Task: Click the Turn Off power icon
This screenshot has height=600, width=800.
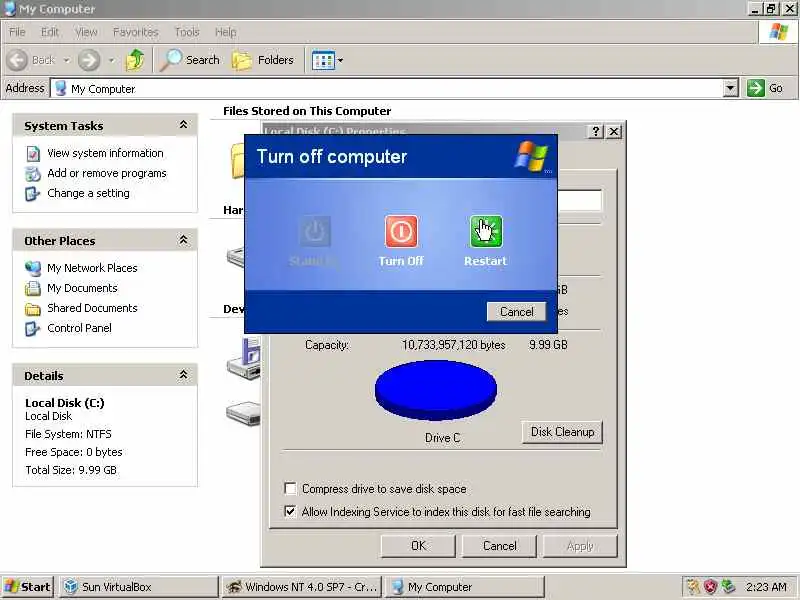Action: tap(401, 231)
